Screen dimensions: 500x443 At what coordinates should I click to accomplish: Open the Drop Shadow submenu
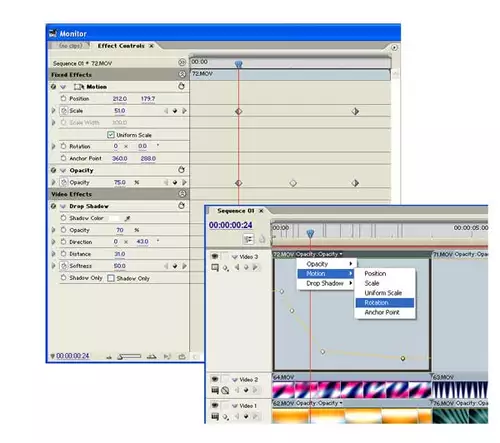[x=326, y=283]
